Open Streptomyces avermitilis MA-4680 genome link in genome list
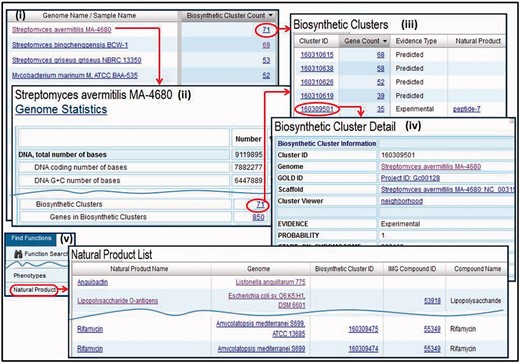 [62, 30]
